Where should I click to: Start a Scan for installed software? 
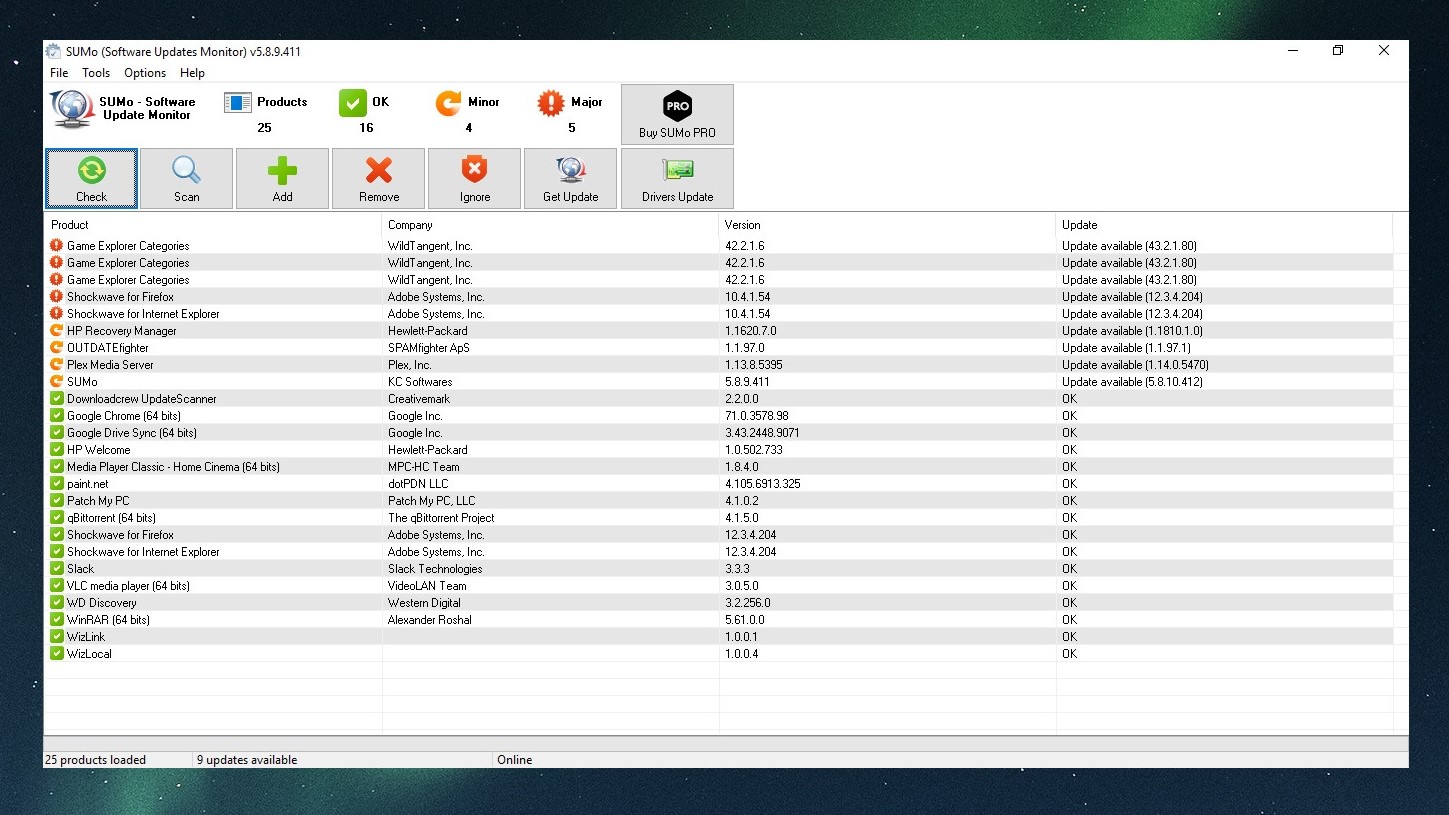click(187, 178)
